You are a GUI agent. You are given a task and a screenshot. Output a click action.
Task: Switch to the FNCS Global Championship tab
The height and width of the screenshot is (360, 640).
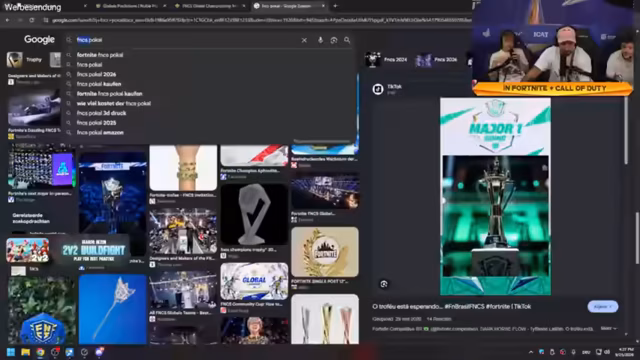(x=208, y=6)
